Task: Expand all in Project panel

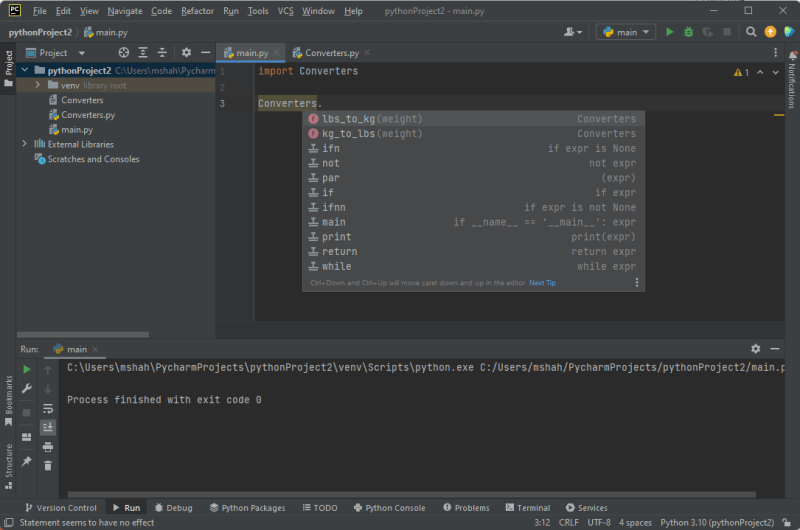Action: point(143,53)
